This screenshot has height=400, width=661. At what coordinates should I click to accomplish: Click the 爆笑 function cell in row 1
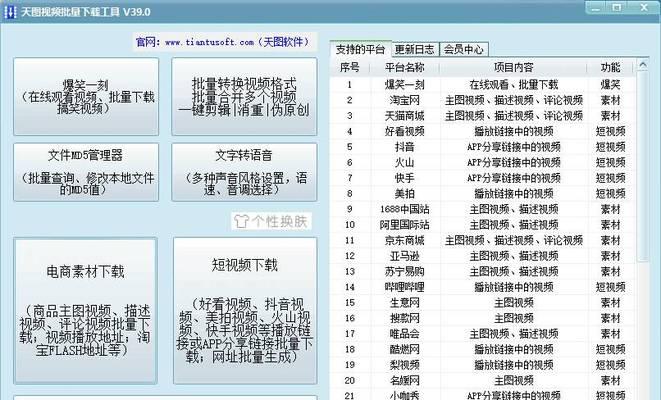click(610, 85)
